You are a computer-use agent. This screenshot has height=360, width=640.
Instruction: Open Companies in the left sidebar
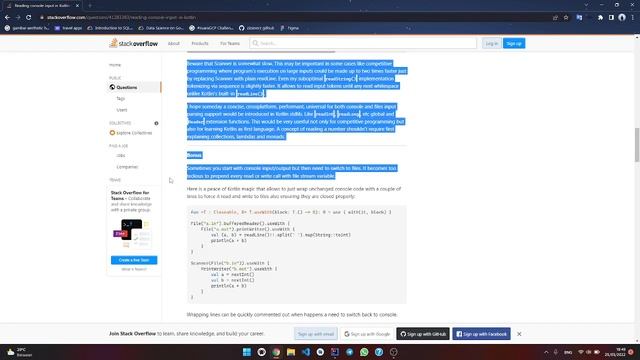(127, 167)
